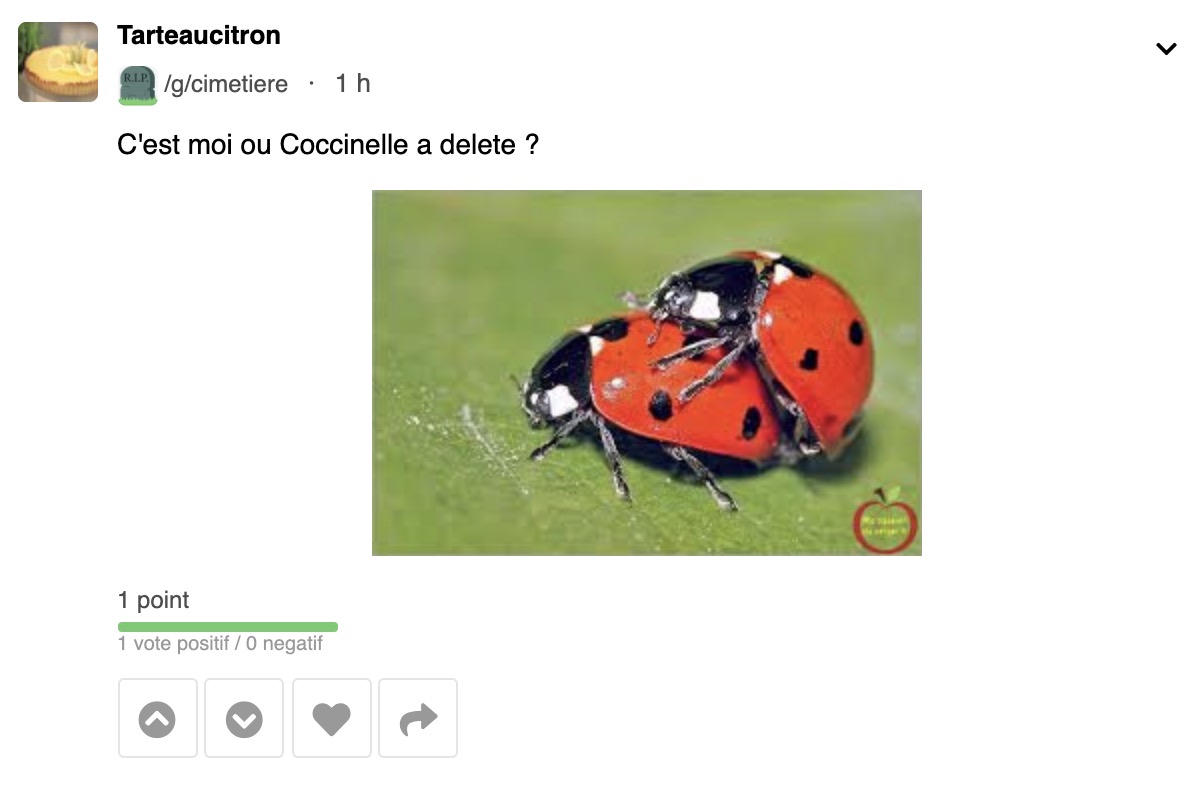Open Tarteaucitron's lemon tart avatar
The height and width of the screenshot is (796, 1196).
pos(58,62)
